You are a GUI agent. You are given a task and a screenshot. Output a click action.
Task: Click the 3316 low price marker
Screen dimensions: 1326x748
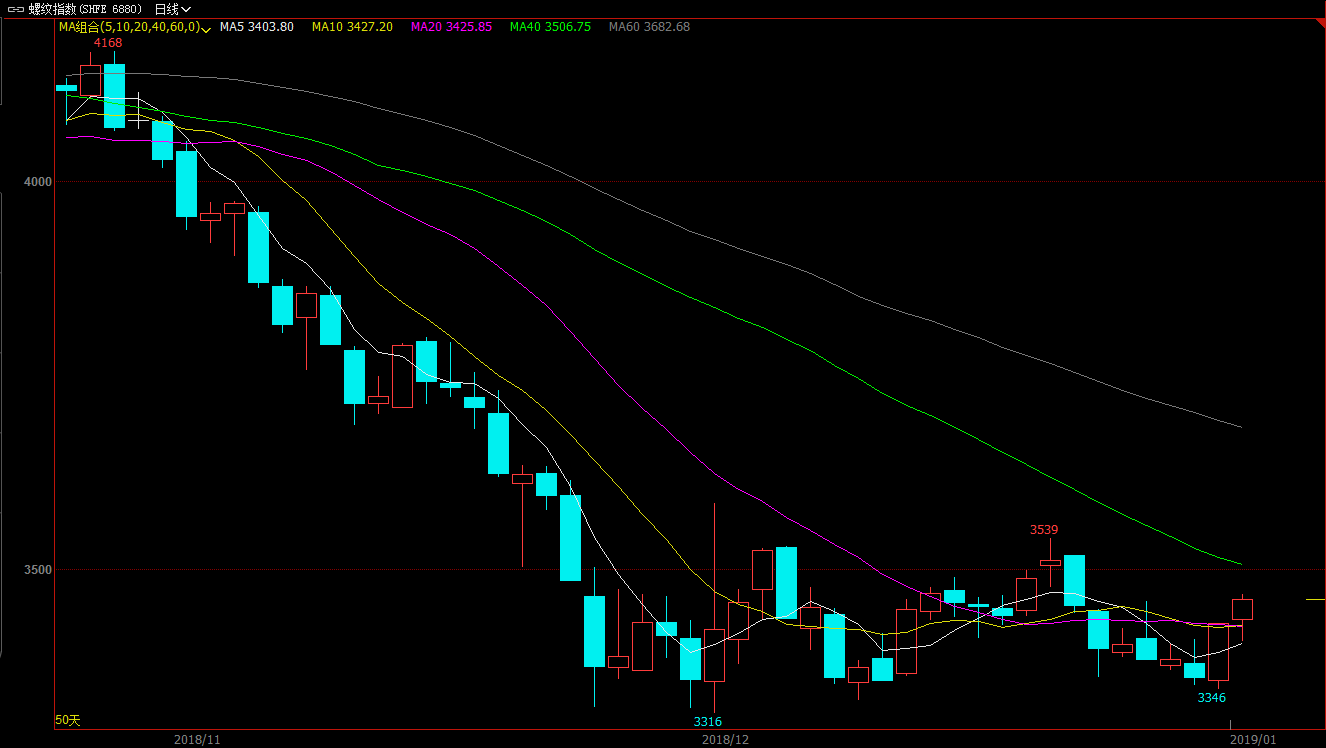(708, 722)
